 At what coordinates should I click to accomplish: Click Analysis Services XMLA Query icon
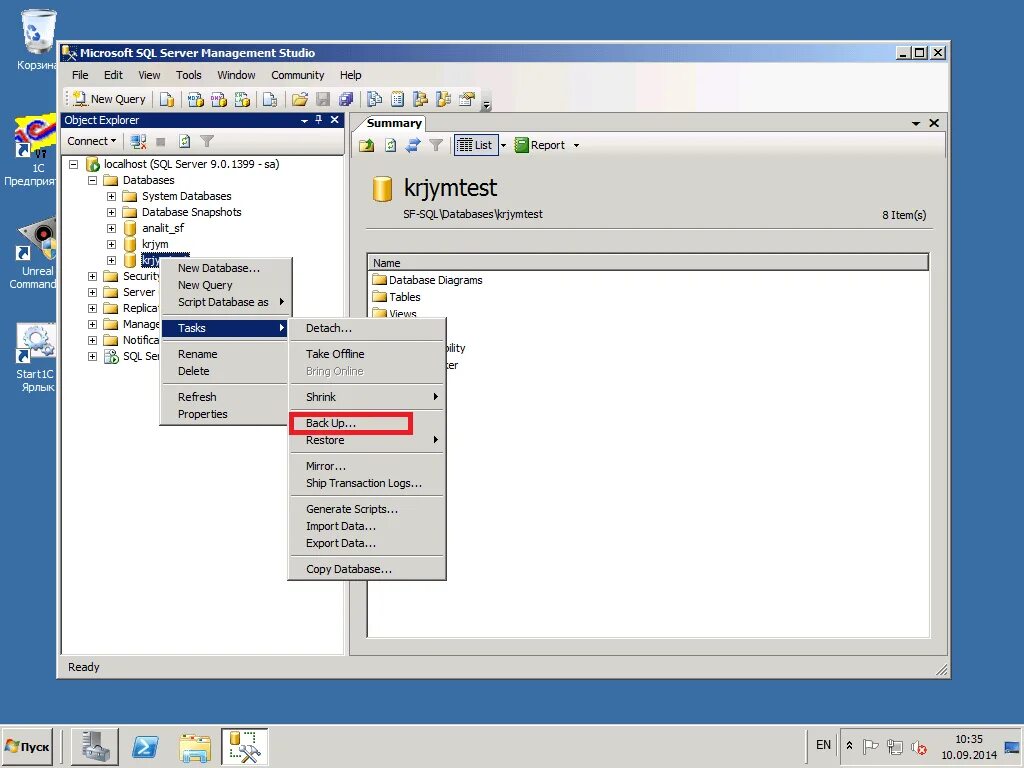242,99
